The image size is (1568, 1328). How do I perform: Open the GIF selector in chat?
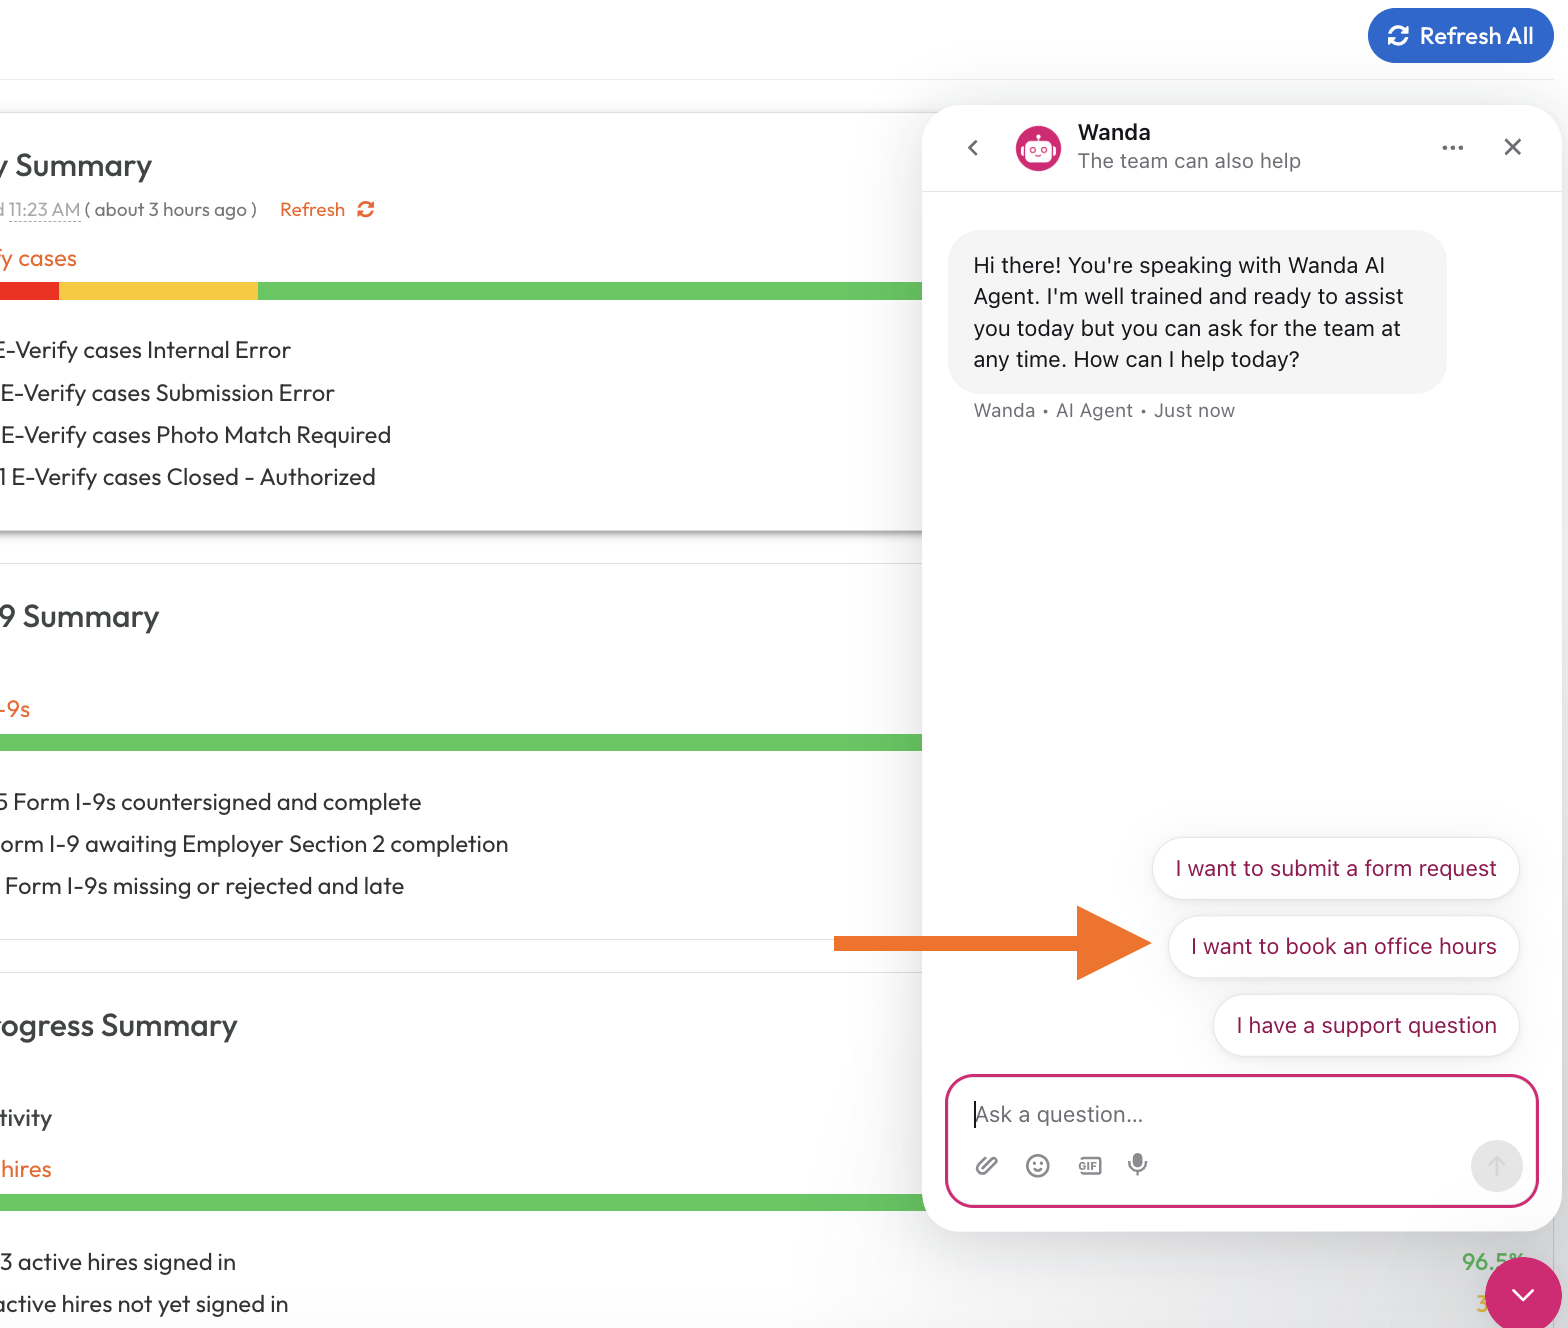(1089, 1165)
